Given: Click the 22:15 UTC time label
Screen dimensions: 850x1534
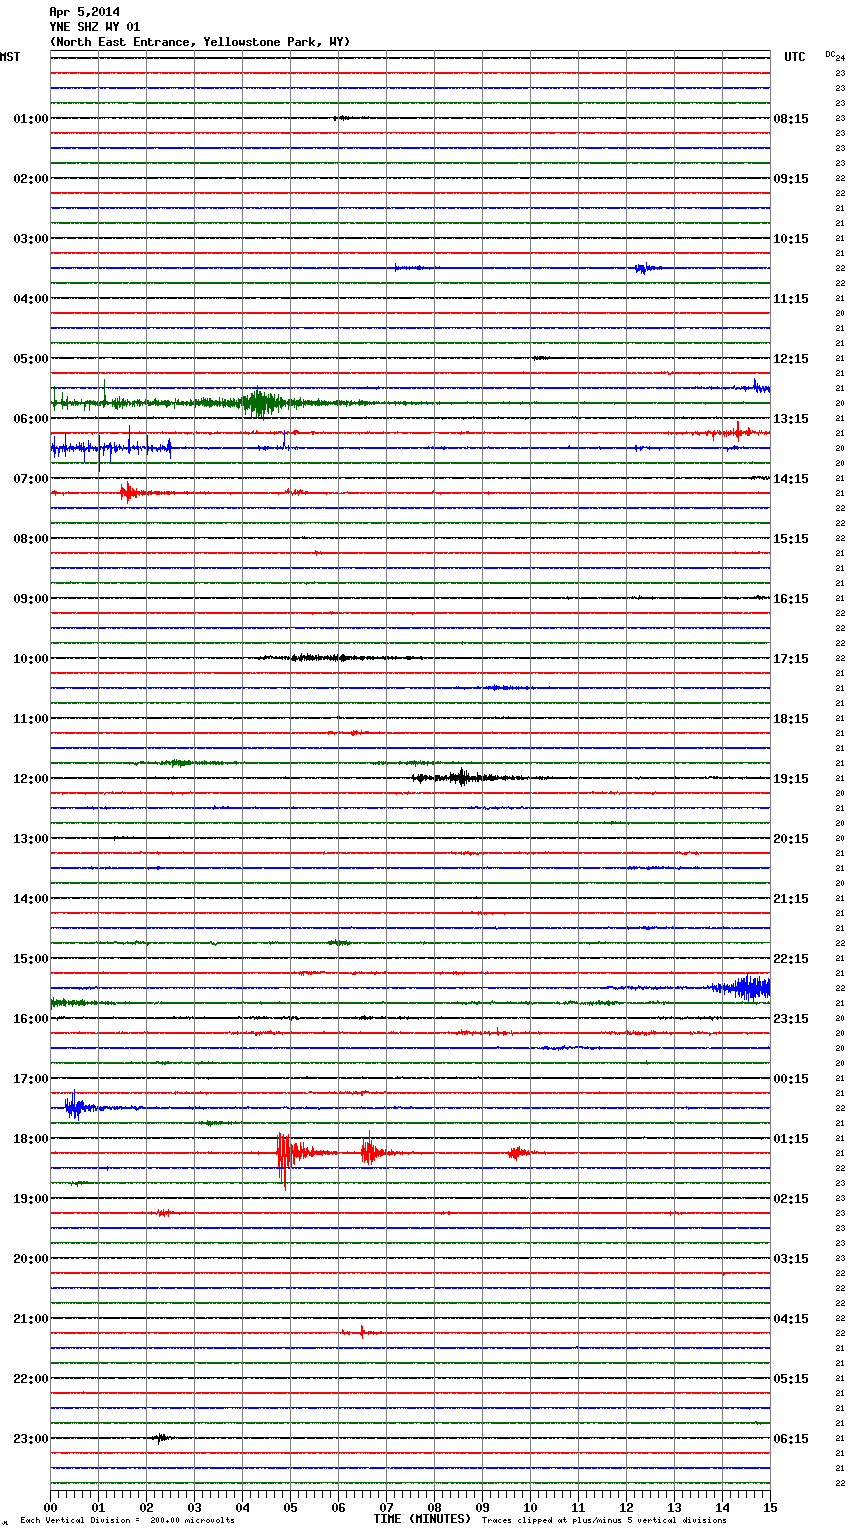Looking at the screenshot, I should (x=791, y=959).
